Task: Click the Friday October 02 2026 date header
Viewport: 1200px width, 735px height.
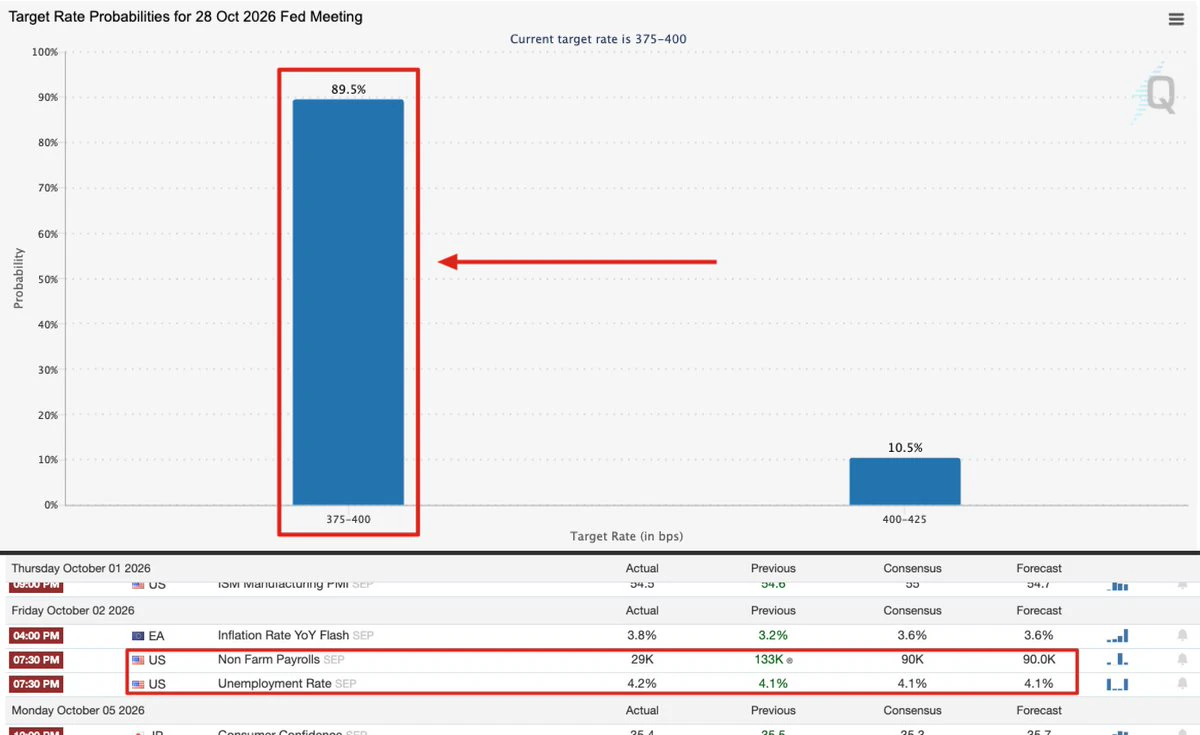Action: [x=73, y=610]
